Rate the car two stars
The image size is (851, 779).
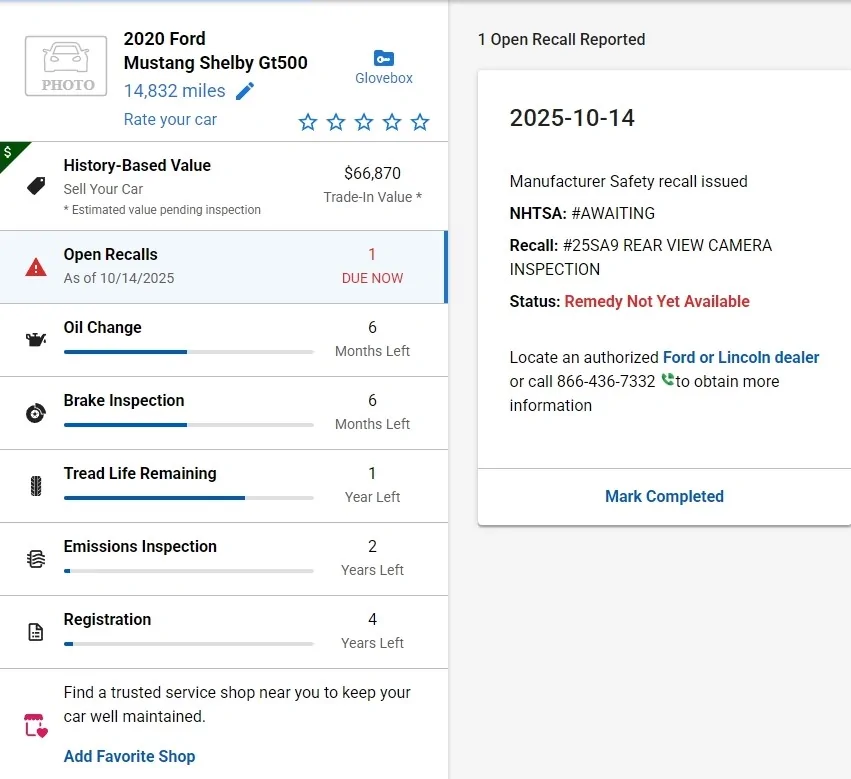[336, 122]
